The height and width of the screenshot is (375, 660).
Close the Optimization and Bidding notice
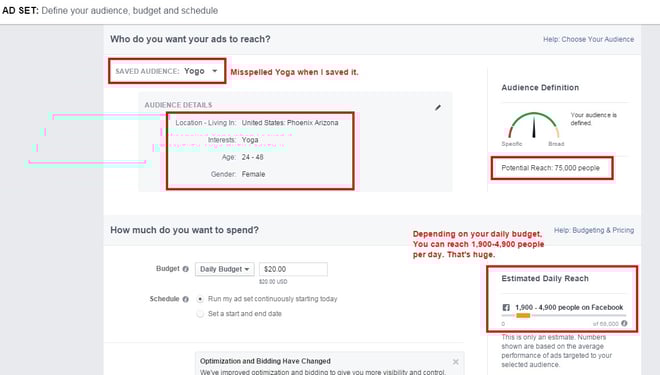pos(455,362)
